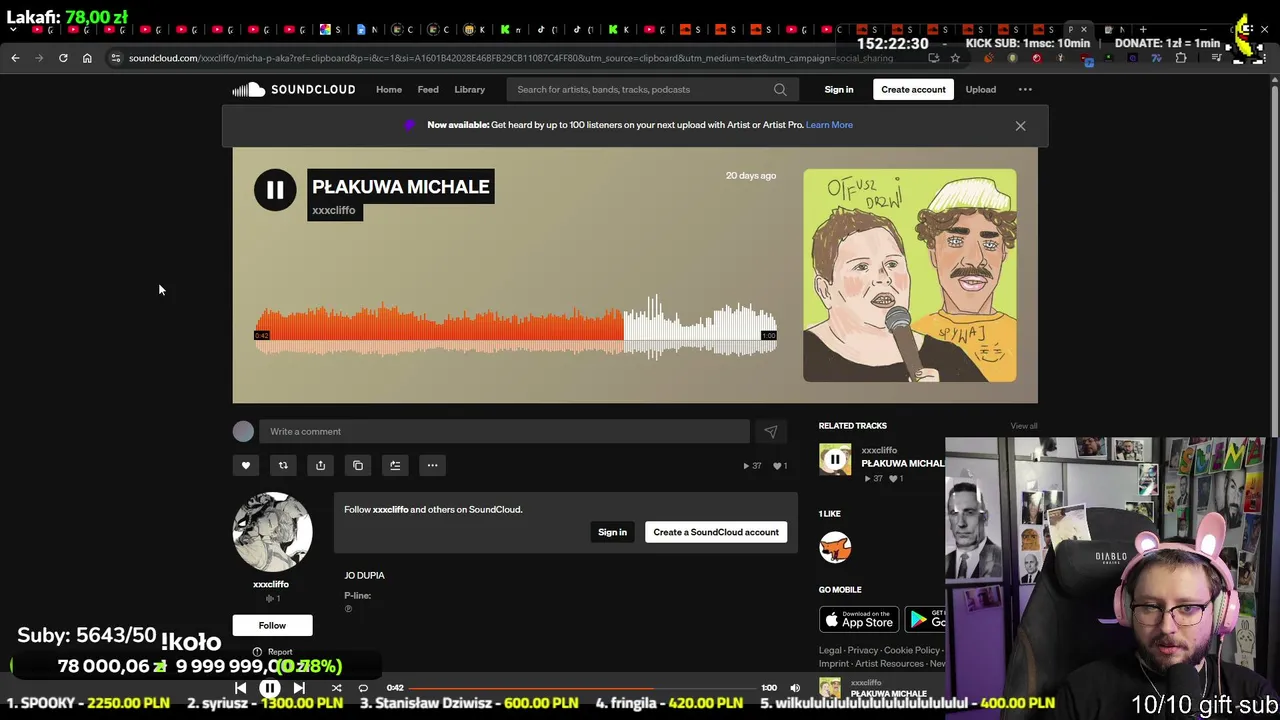Click the soundcloud.com address bar
The image size is (1280, 720).
tap(510, 58)
